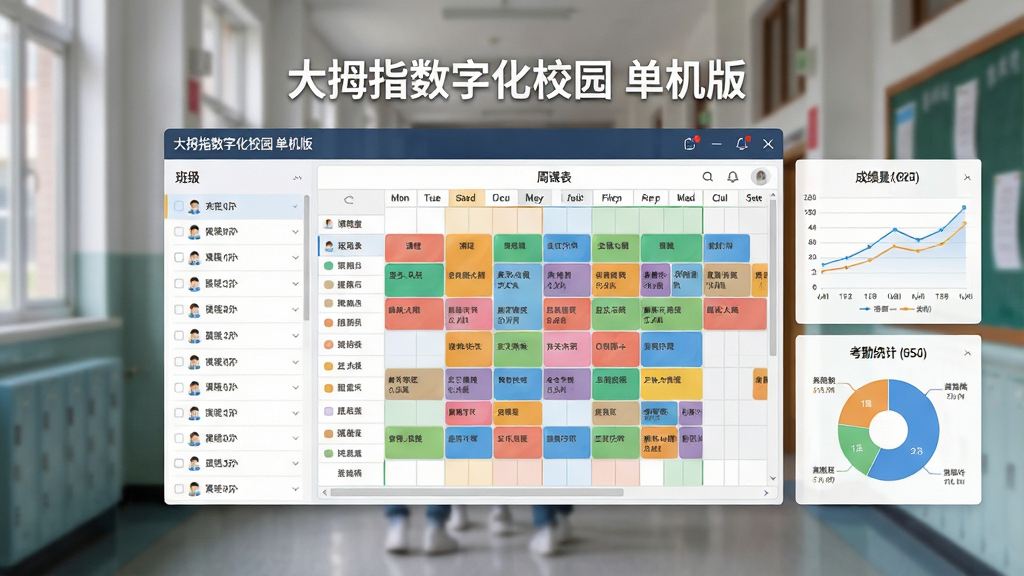The height and width of the screenshot is (576, 1024).
Task: Open the title bar clipboard icon with red dot
Action: point(690,144)
